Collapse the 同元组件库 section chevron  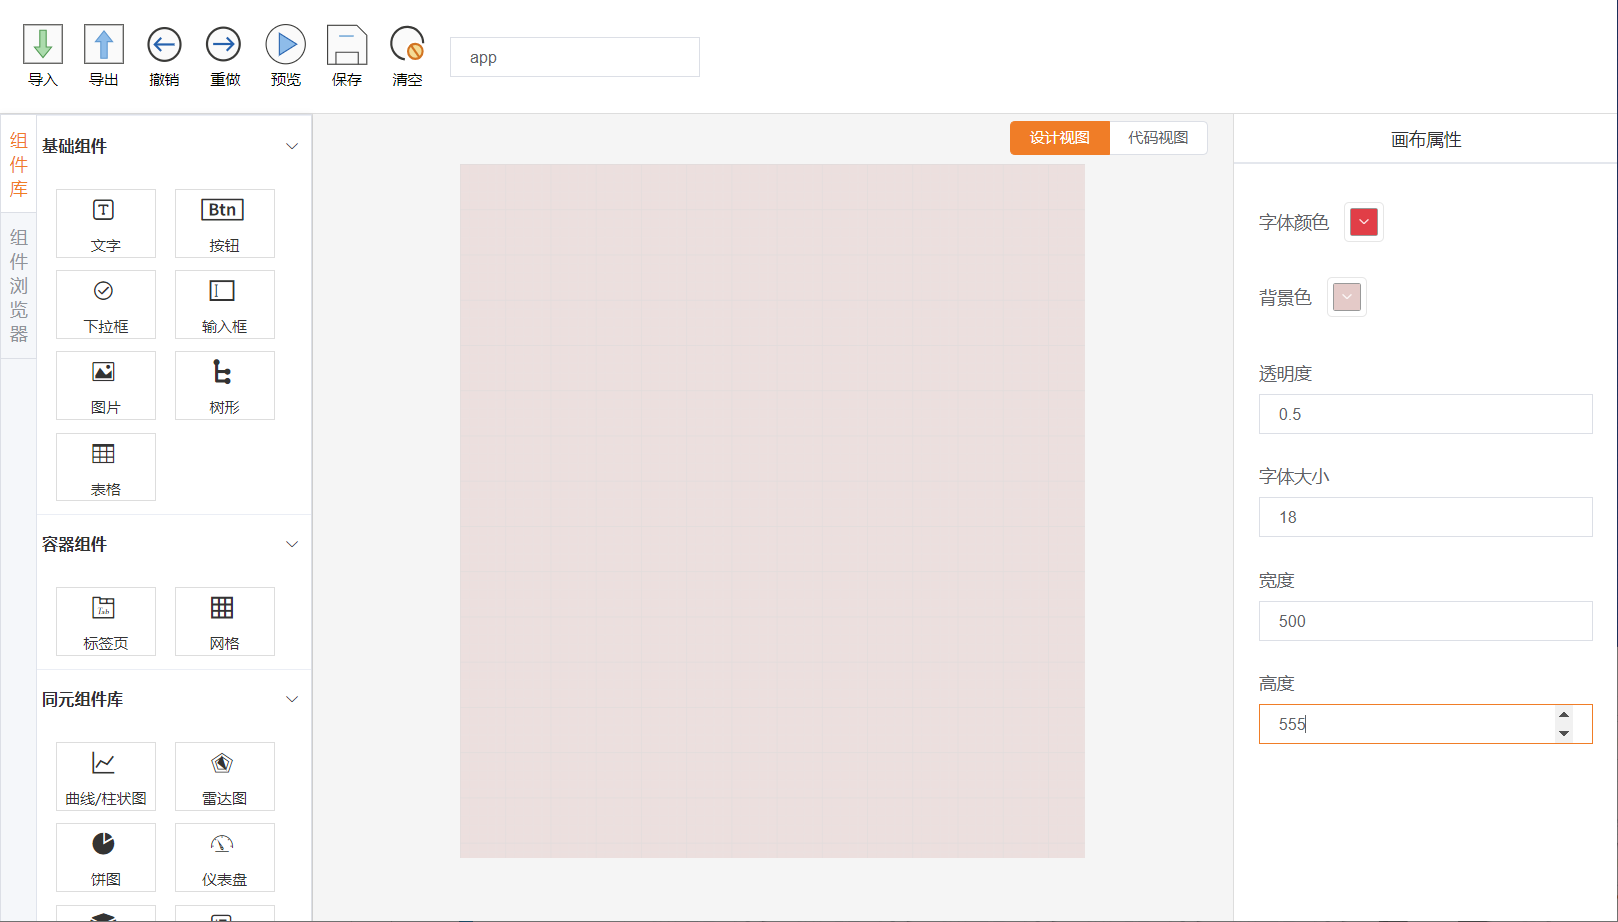[292, 699]
